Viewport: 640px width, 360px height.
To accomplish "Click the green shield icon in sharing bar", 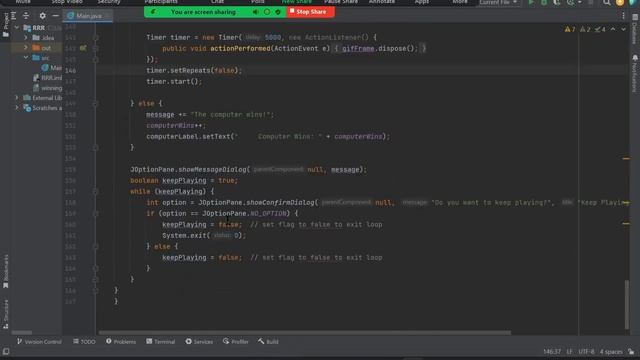I will pyautogui.click(x=278, y=12).
